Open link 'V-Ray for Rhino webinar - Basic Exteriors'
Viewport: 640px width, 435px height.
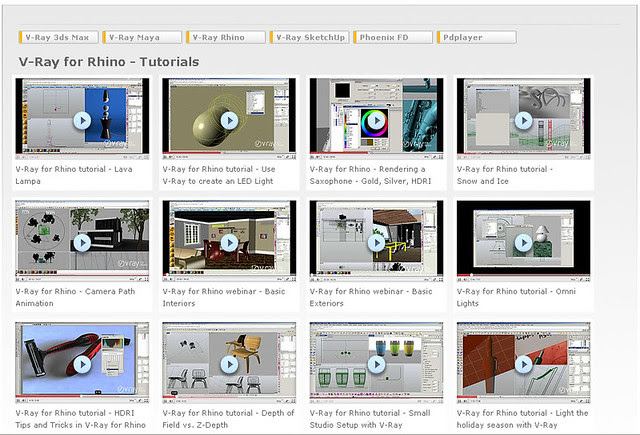point(371,297)
